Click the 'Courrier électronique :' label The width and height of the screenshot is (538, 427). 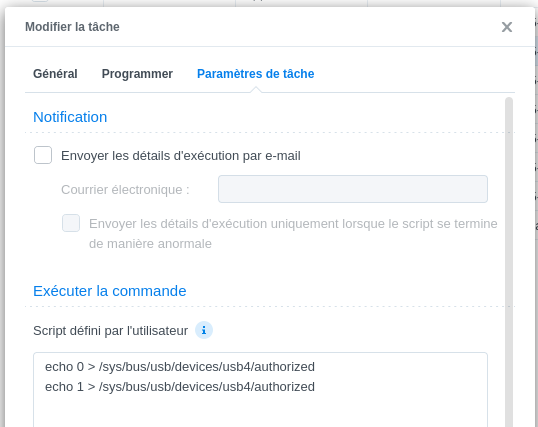[x=125, y=189]
